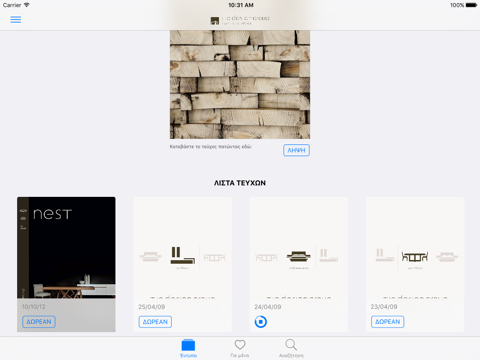This screenshot has width=480, height=360.
Task: Open the nest magazine cover
Action: tap(66, 247)
